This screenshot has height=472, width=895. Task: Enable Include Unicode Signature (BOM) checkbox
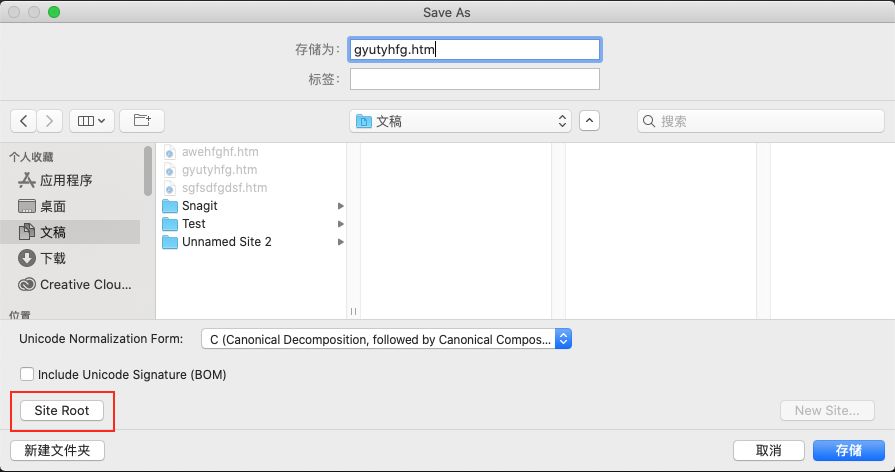(27, 375)
